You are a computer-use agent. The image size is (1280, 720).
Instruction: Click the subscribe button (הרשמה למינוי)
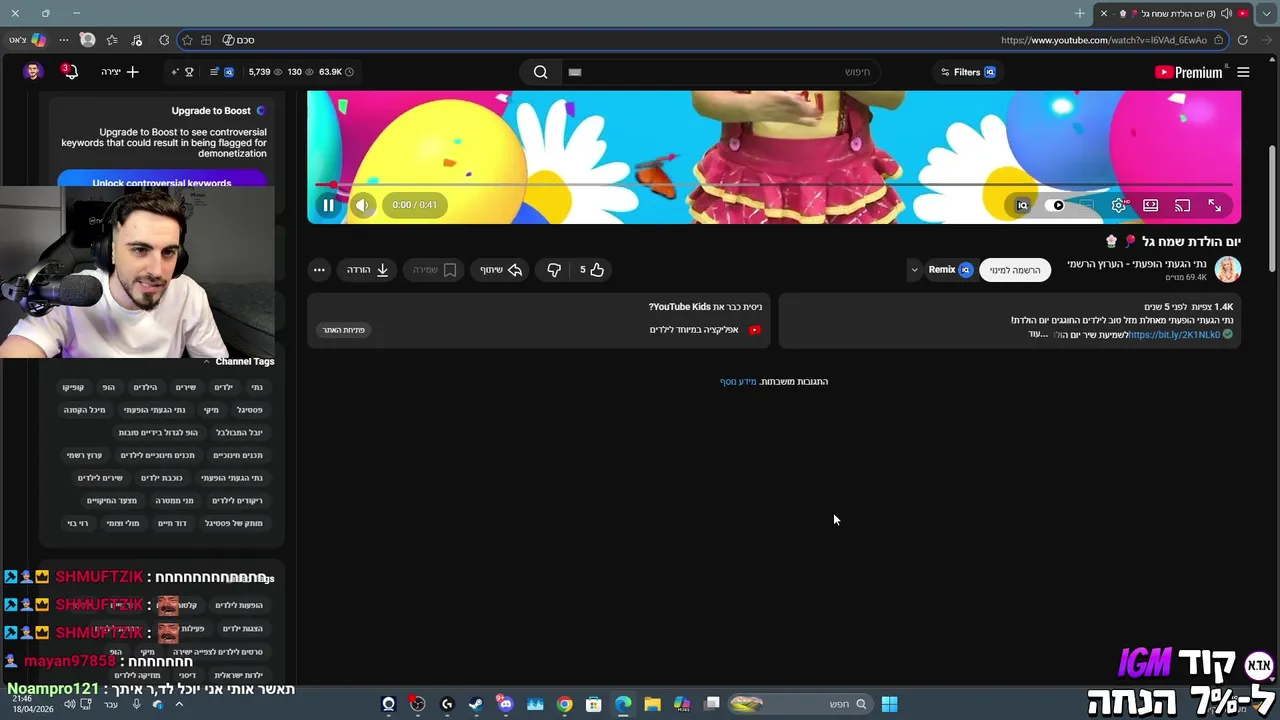pos(1015,270)
